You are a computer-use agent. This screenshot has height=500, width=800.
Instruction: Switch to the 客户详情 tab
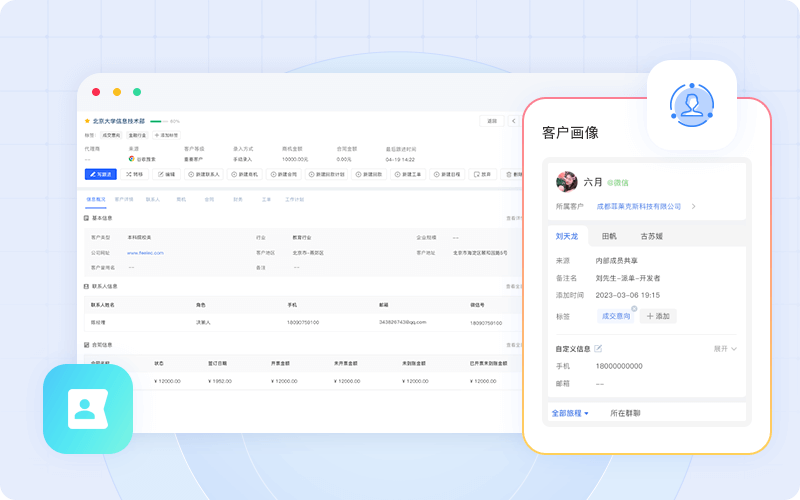coord(124,199)
